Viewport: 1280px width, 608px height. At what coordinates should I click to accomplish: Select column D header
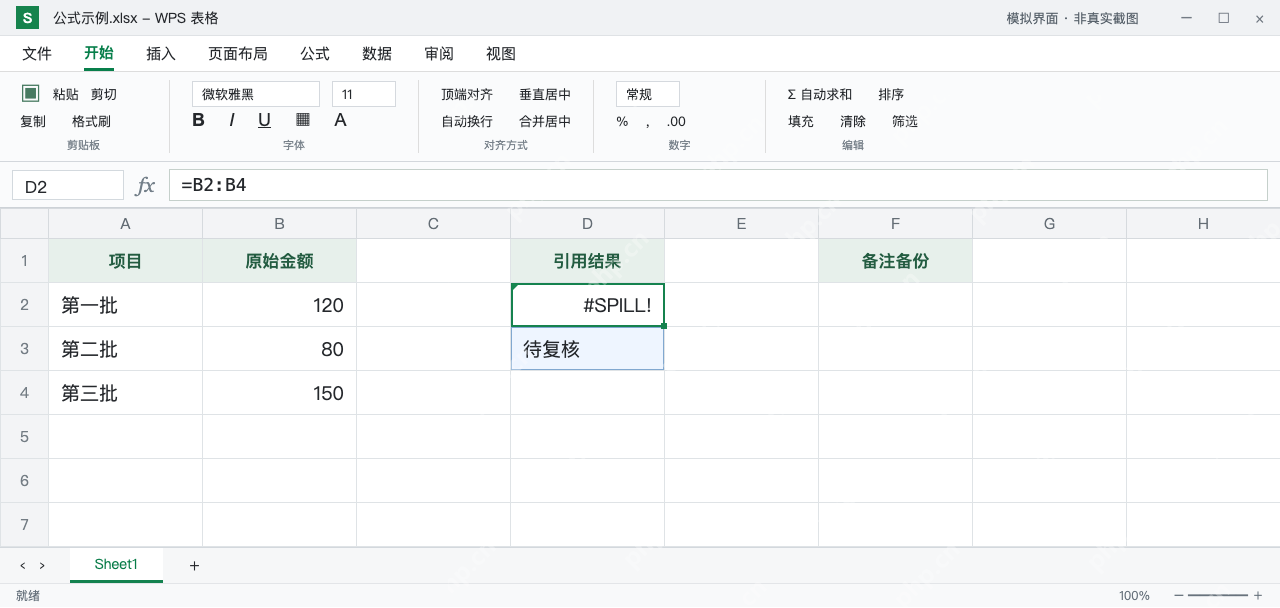(x=588, y=224)
